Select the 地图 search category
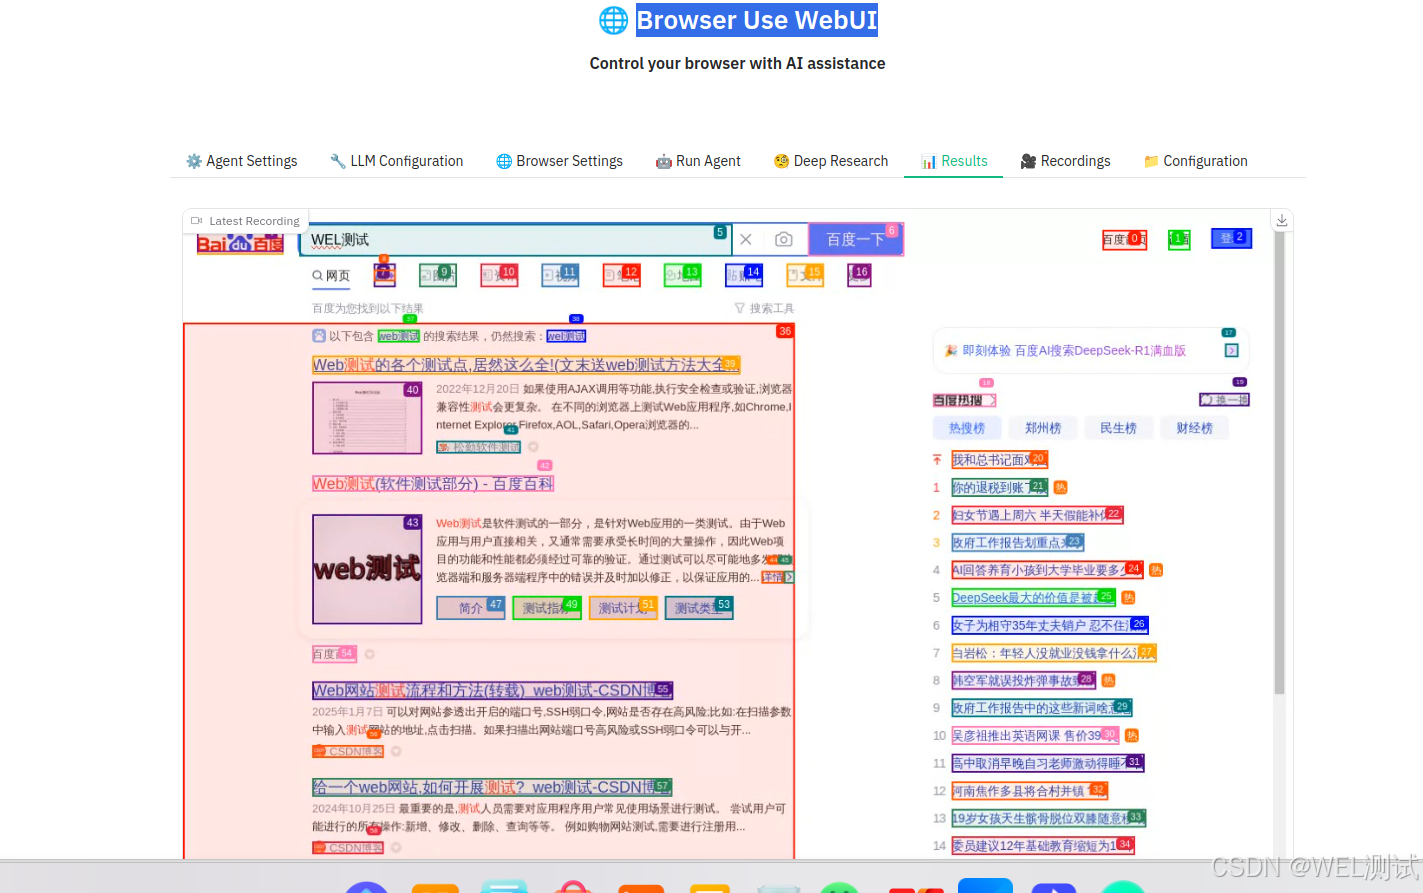 [682, 275]
